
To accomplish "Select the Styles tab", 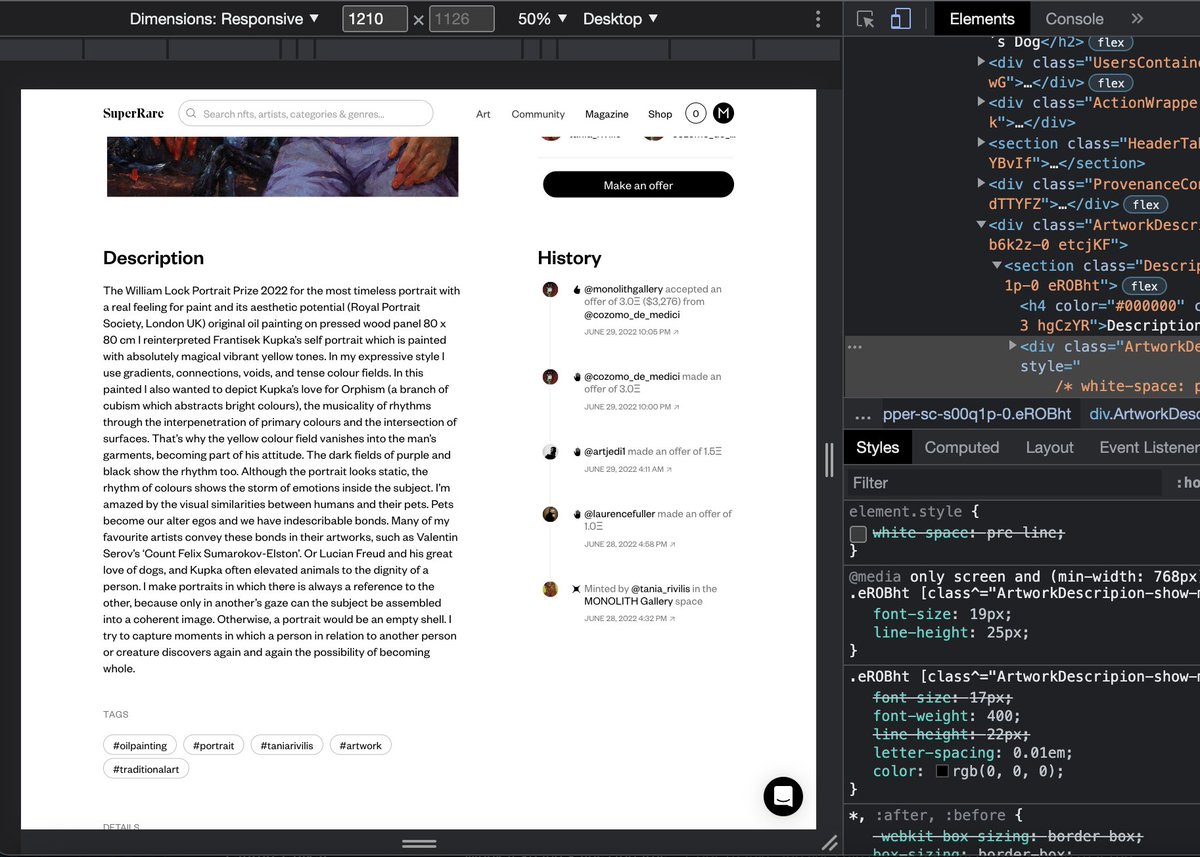I will click(x=878, y=448).
